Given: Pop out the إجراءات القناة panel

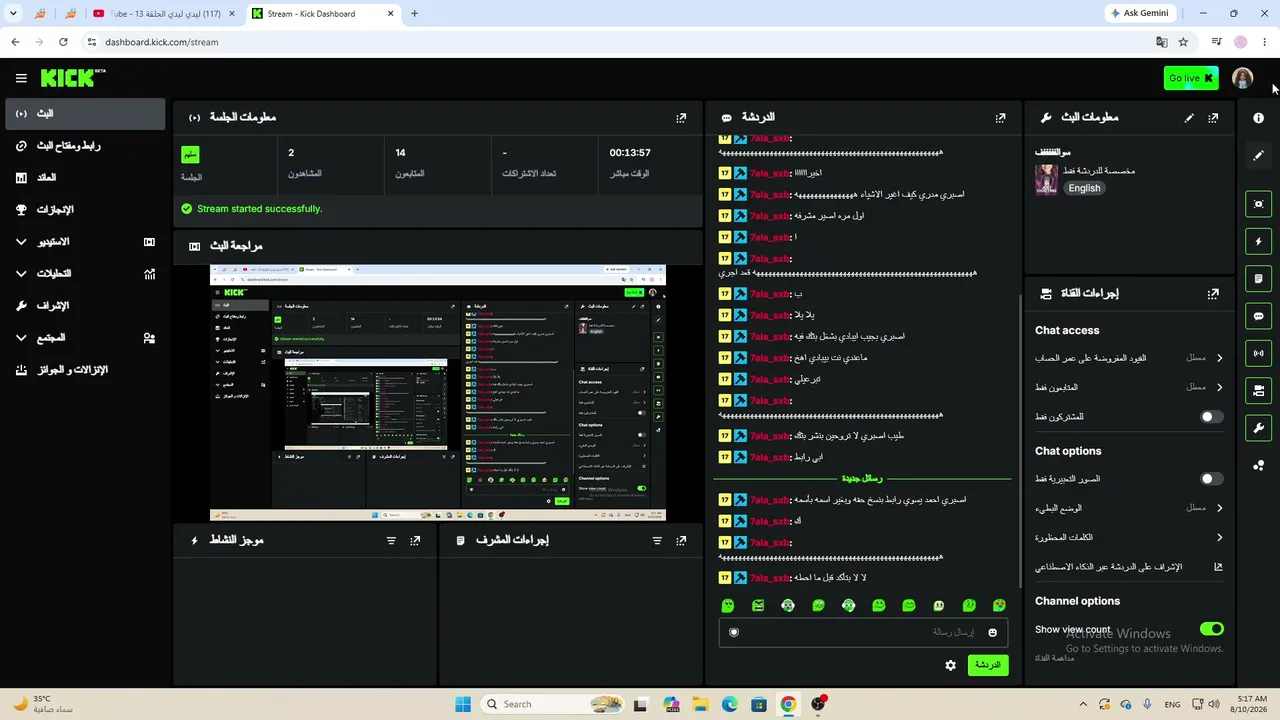Looking at the screenshot, I should (1213, 294).
